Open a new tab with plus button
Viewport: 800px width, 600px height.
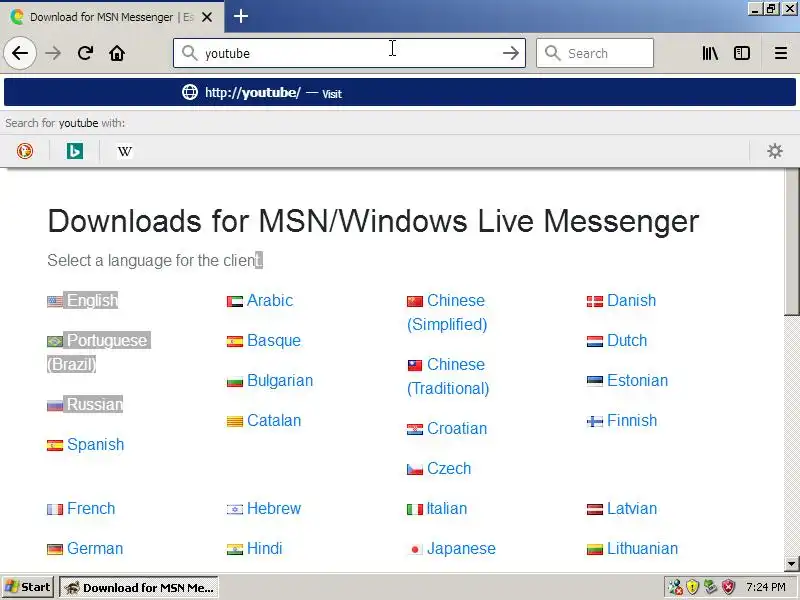[x=241, y=16]
